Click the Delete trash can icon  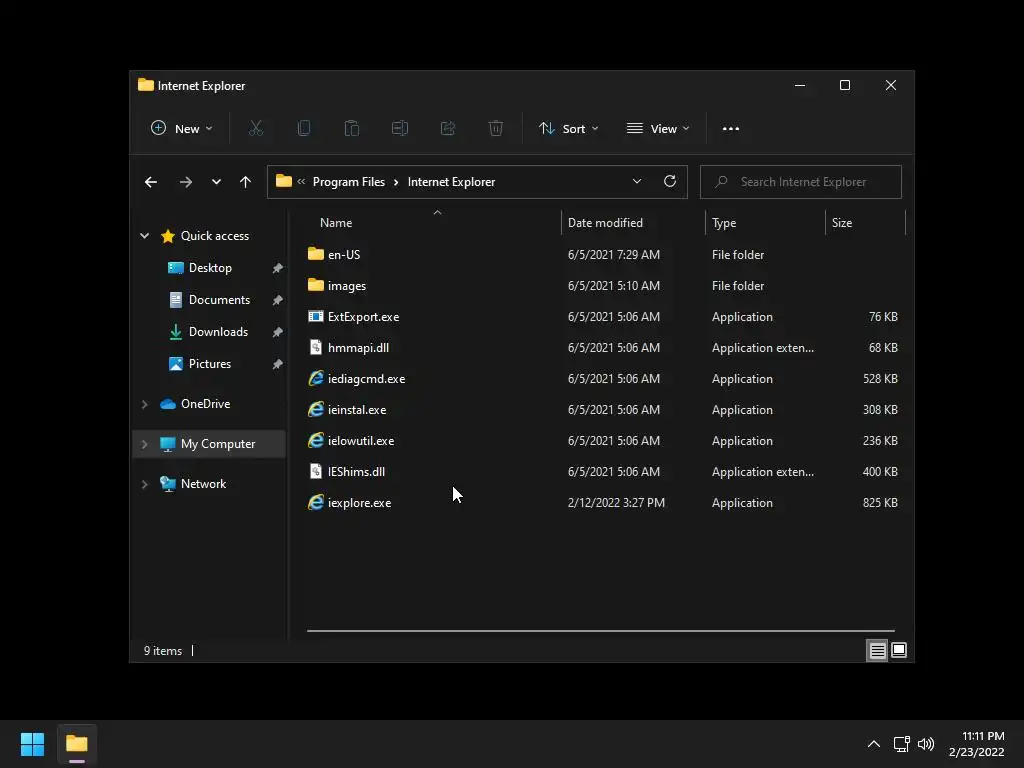point(496,129)
